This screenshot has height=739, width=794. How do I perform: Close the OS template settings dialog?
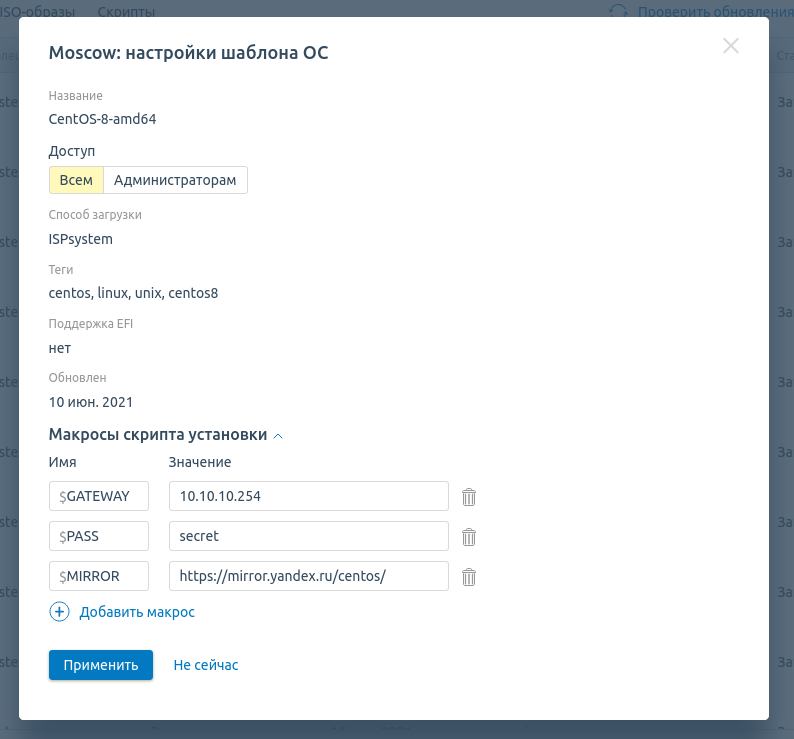tap(731, 46)
